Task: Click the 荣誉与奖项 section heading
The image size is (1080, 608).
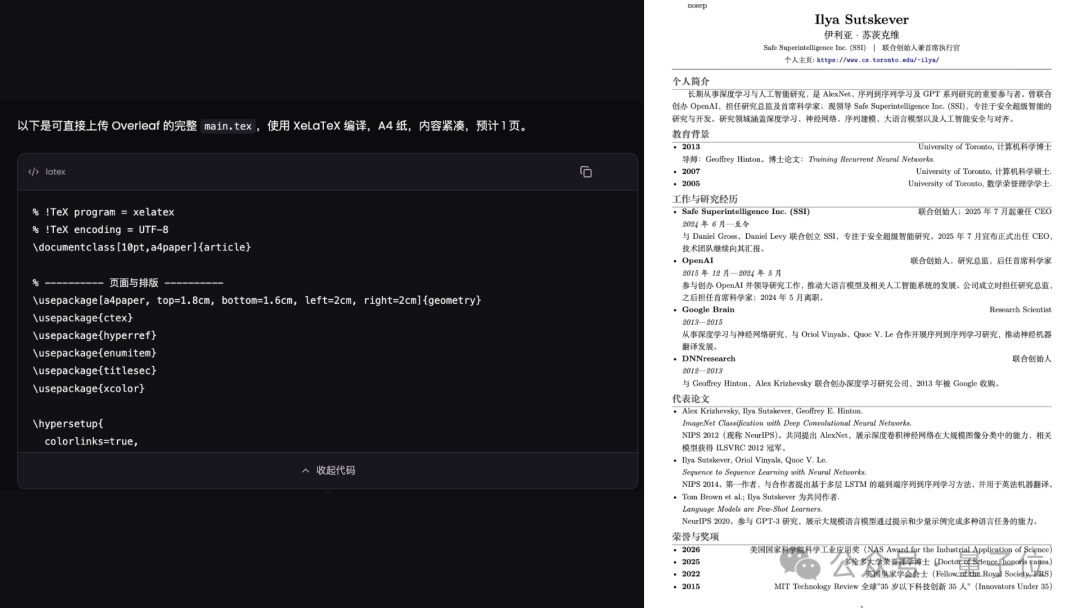Action: (x=696, y=536)
